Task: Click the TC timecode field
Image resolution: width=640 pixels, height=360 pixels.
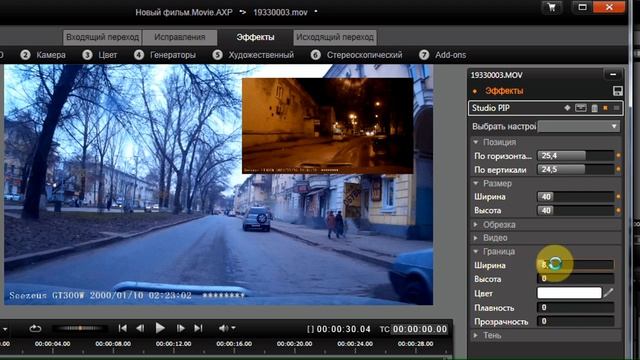Action: point(420,329)
